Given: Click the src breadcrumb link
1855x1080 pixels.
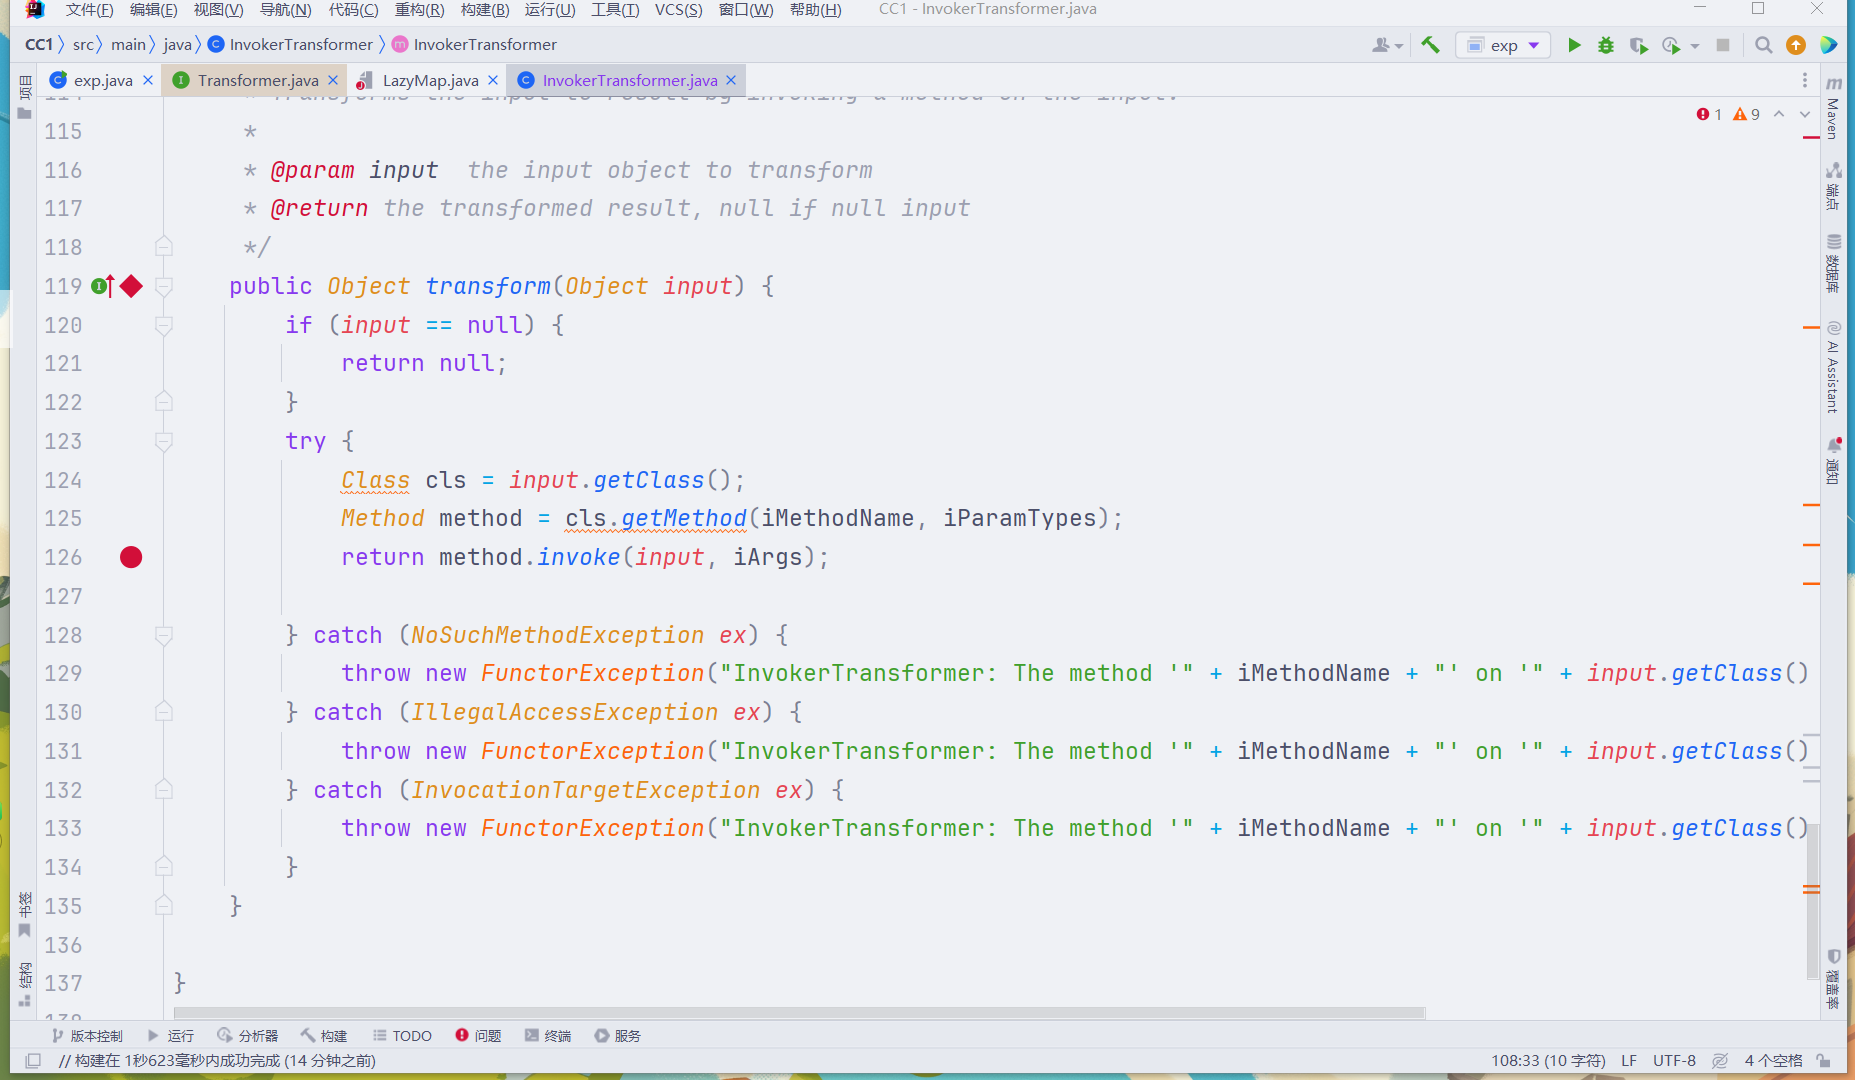Looking at the screenshot, I should coord(84,44).
